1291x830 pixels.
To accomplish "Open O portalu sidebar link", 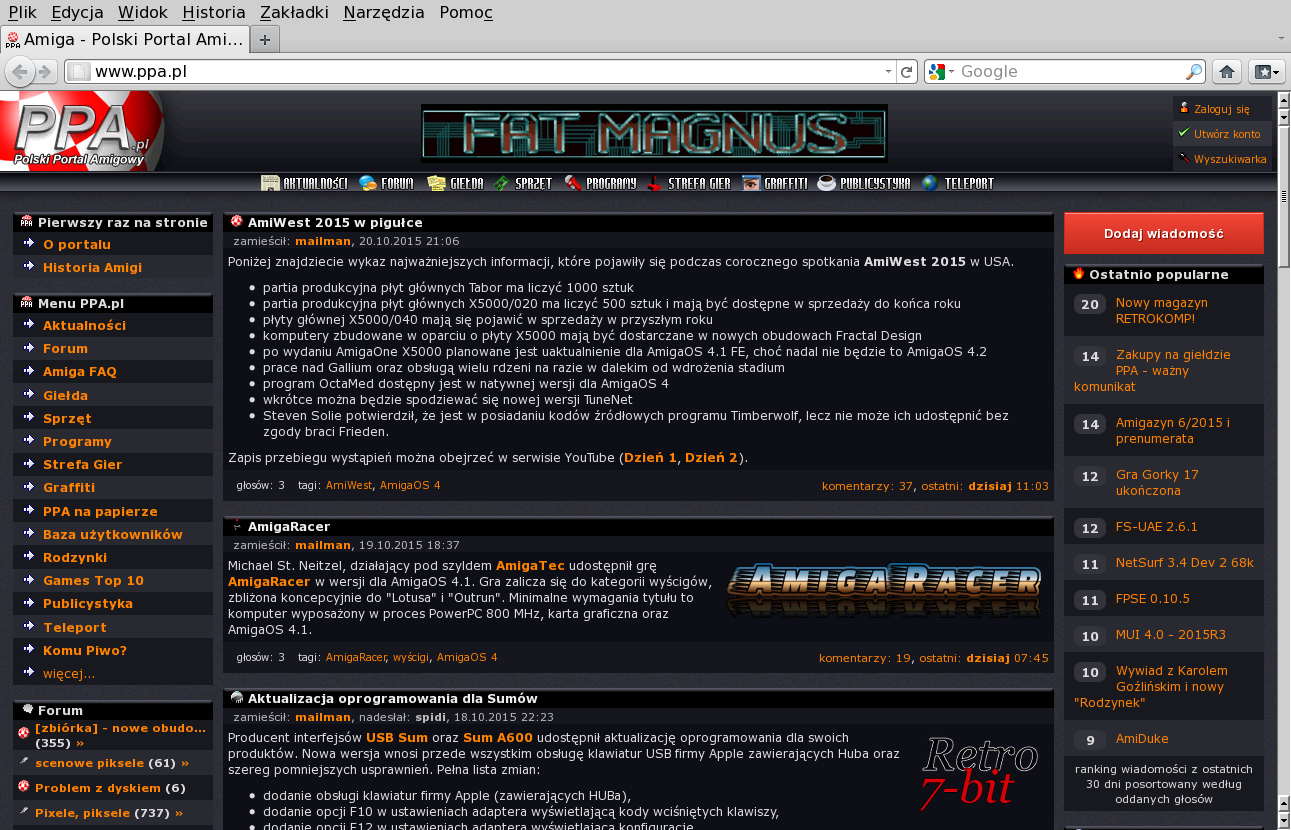I will pyautogui.click(x=77, y=245).
